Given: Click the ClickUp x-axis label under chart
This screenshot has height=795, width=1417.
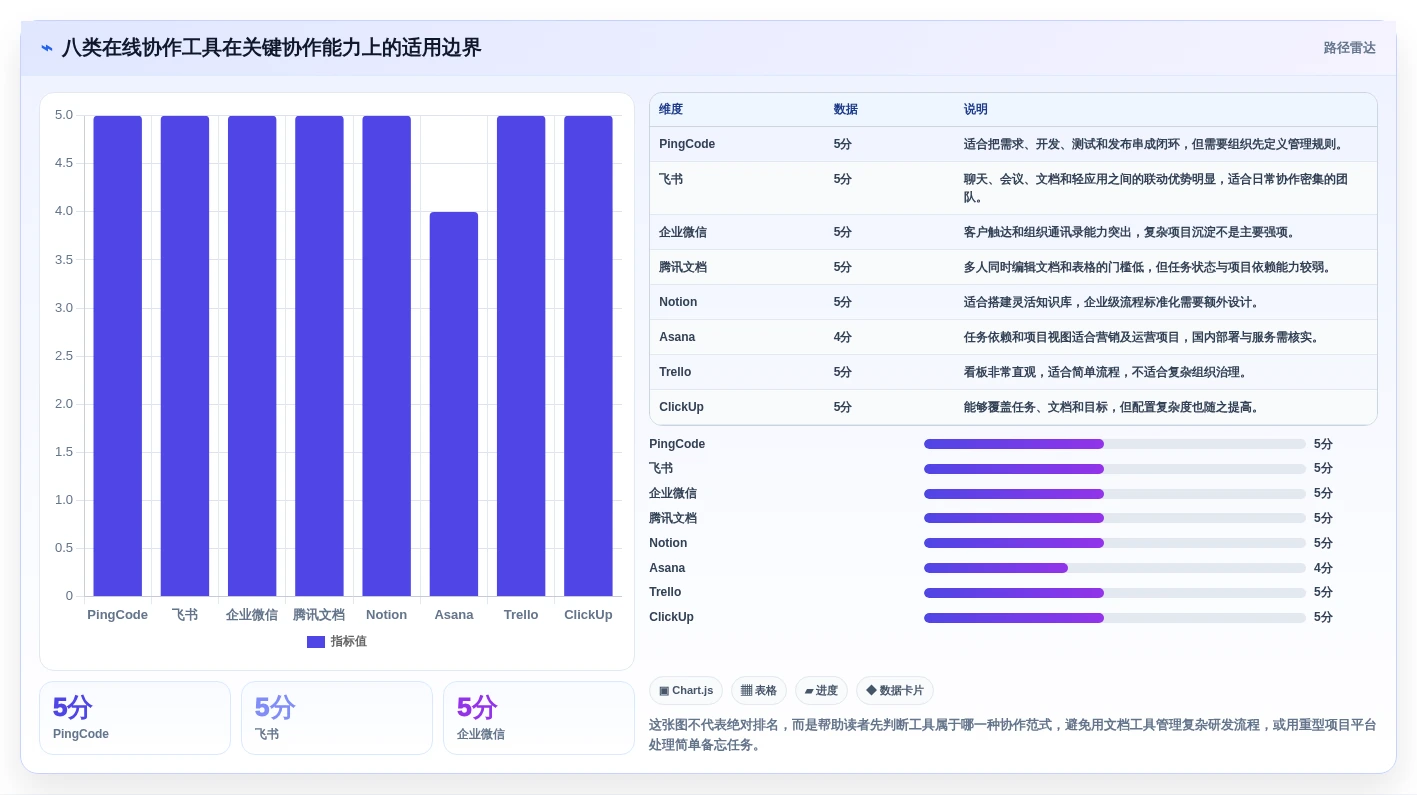Looking at the screenshot, I should (x=588, y=614).
